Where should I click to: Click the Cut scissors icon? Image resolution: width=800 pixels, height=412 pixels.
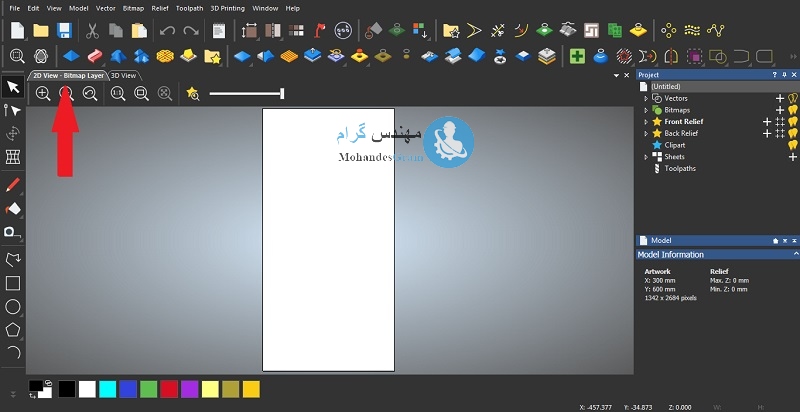point(92,31)
